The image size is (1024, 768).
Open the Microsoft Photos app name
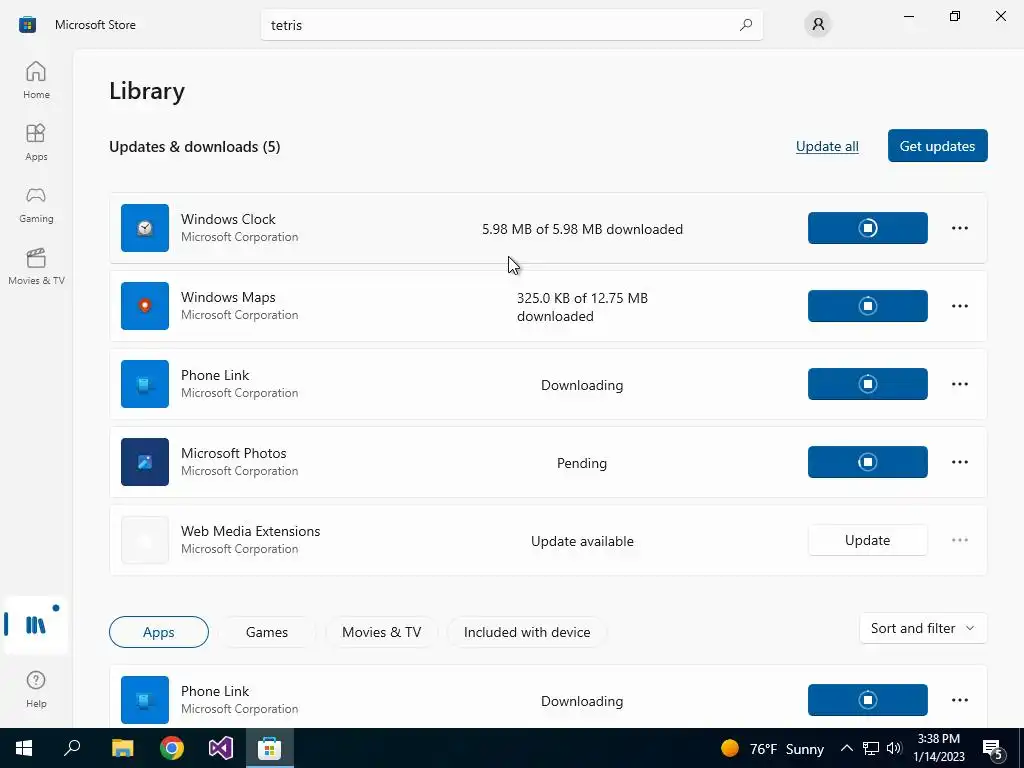pyautogui.click(x=234, y=453)
